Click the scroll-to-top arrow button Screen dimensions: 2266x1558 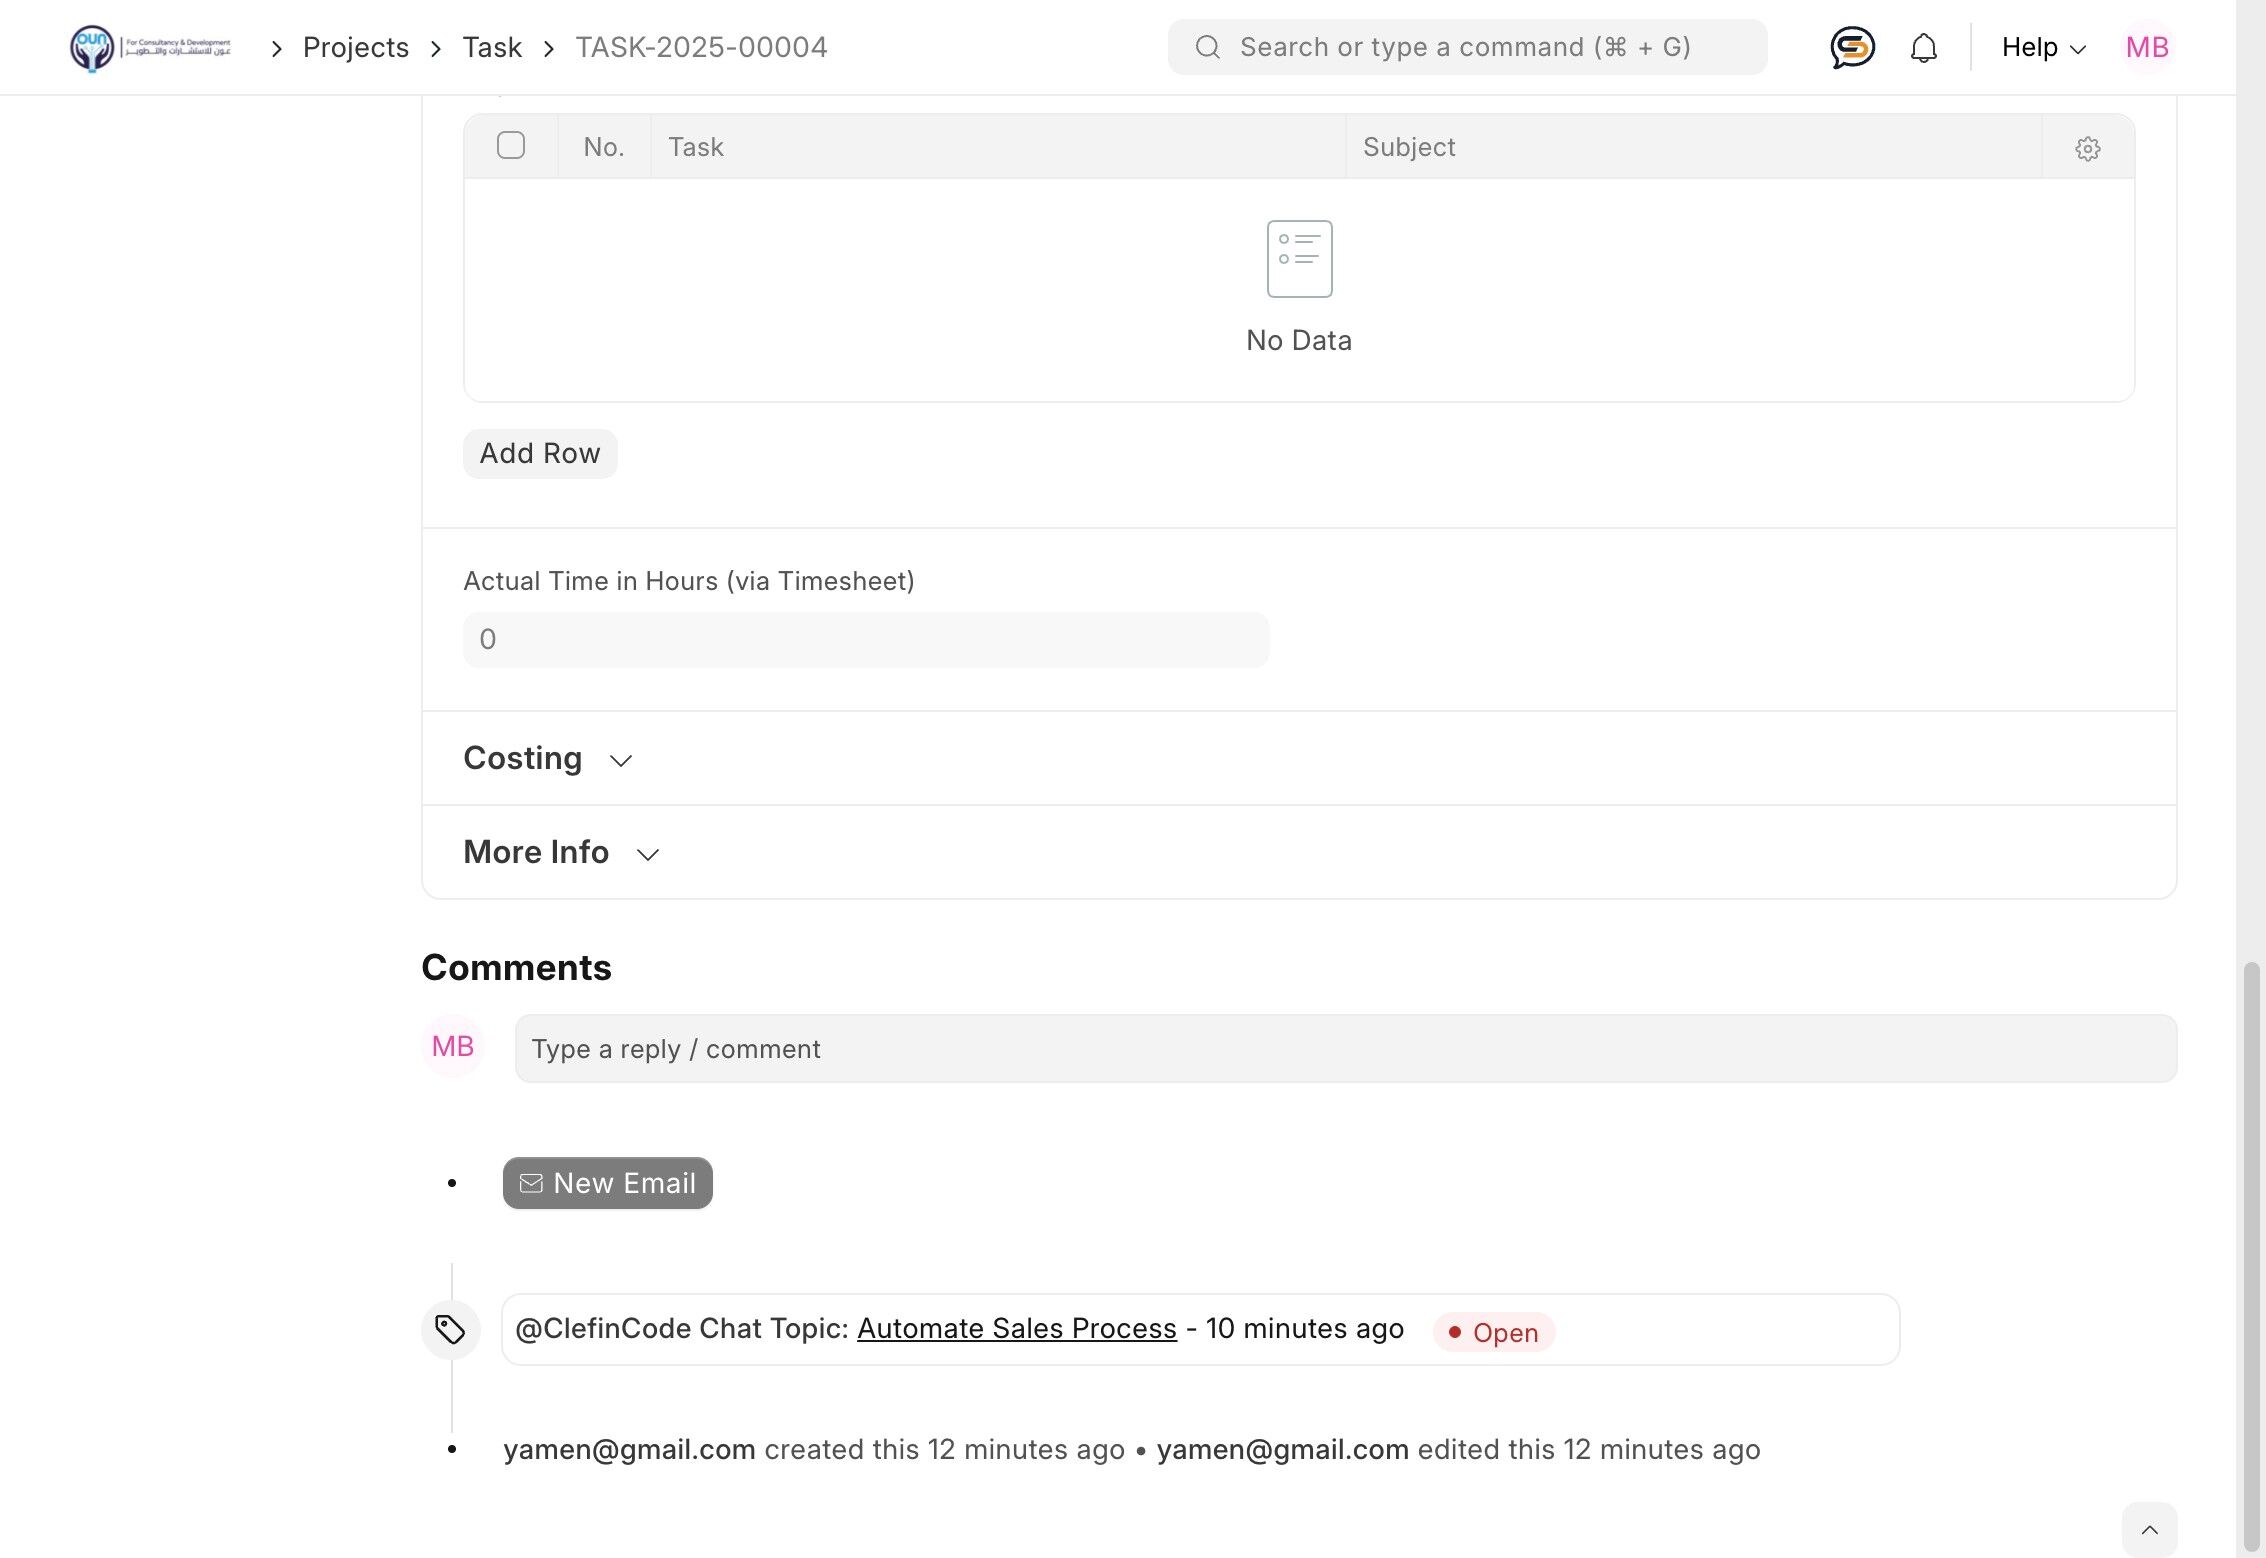pyautogui.click(x=2149, y=1529)
